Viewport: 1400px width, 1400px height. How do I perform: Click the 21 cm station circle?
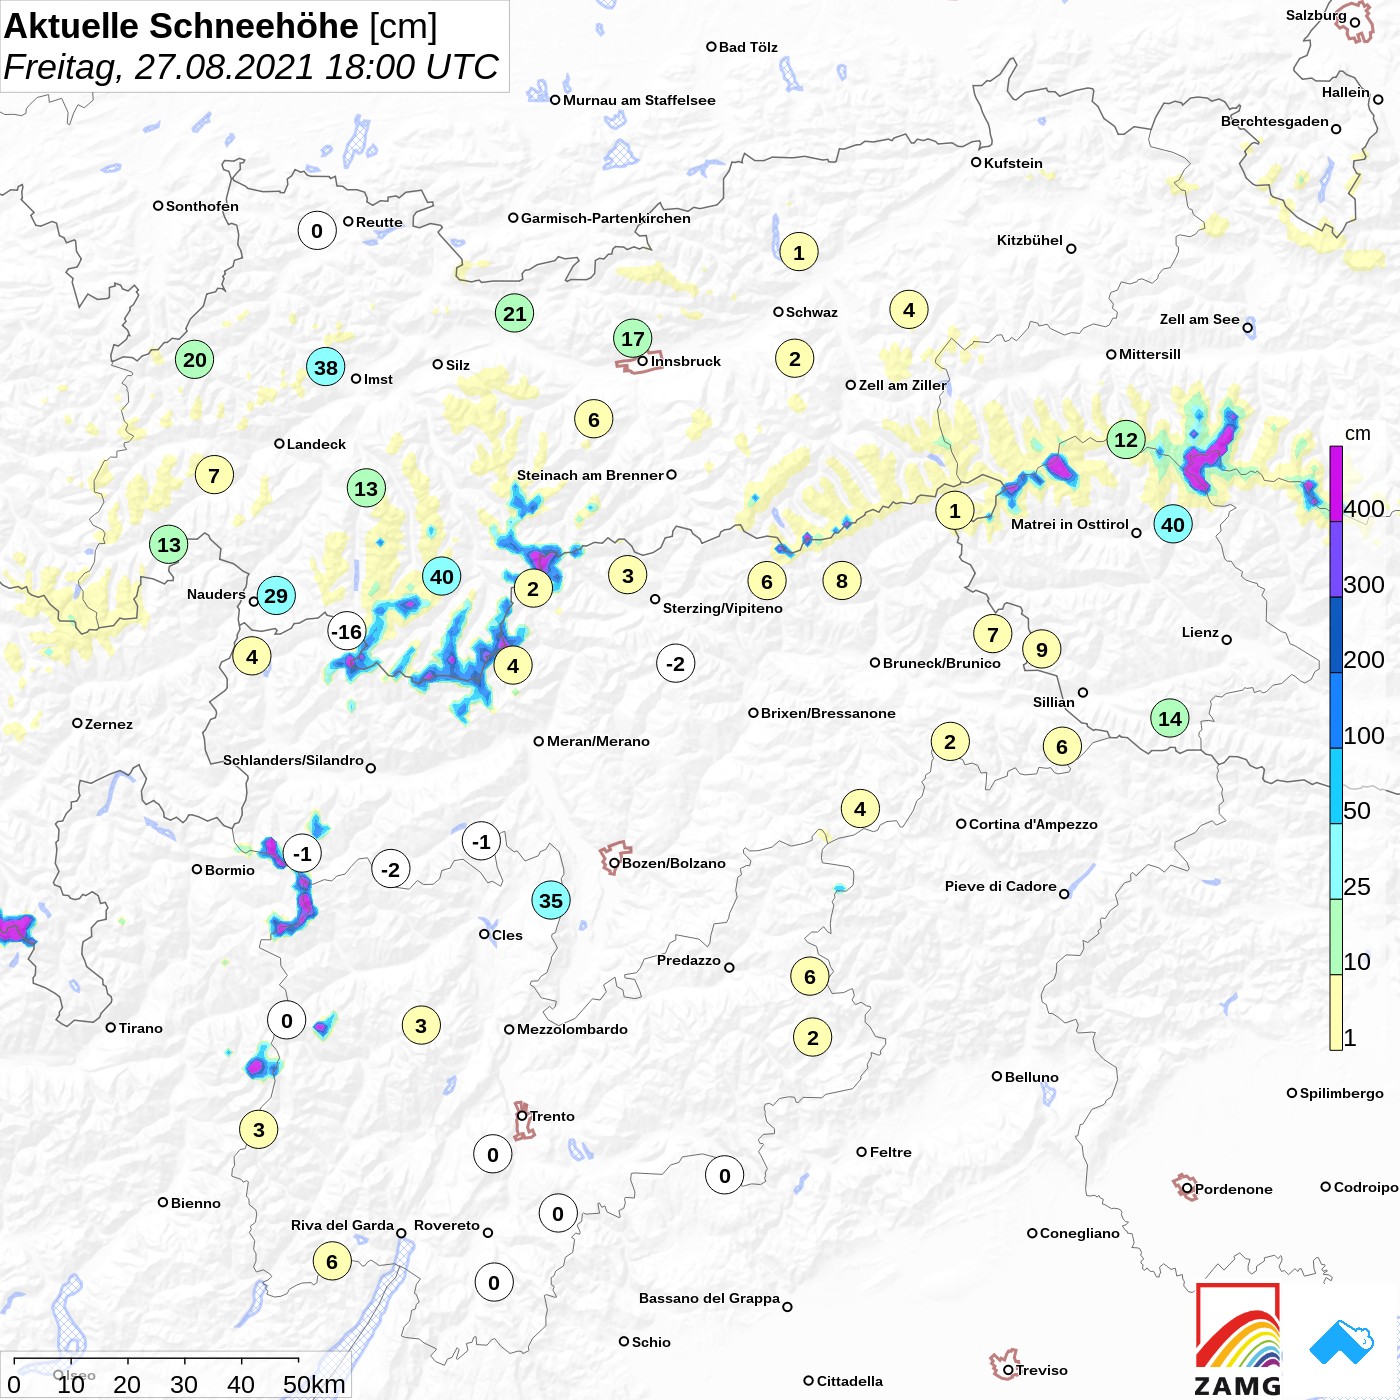pyautogui.click(x=514, y=313)
